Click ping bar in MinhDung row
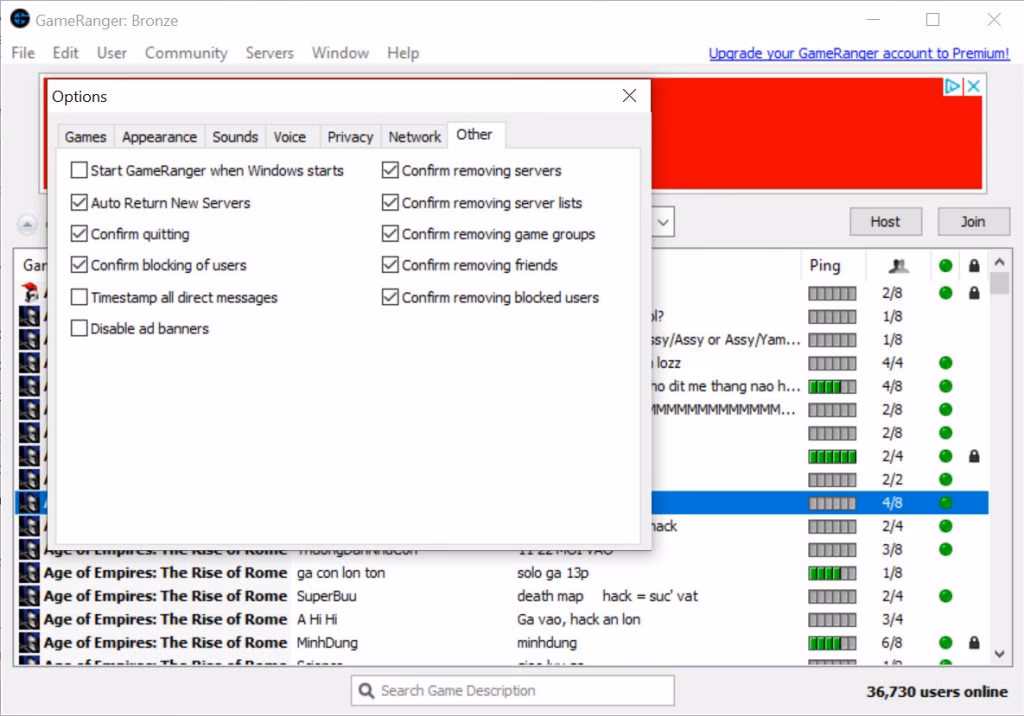 tap(832, 643)
